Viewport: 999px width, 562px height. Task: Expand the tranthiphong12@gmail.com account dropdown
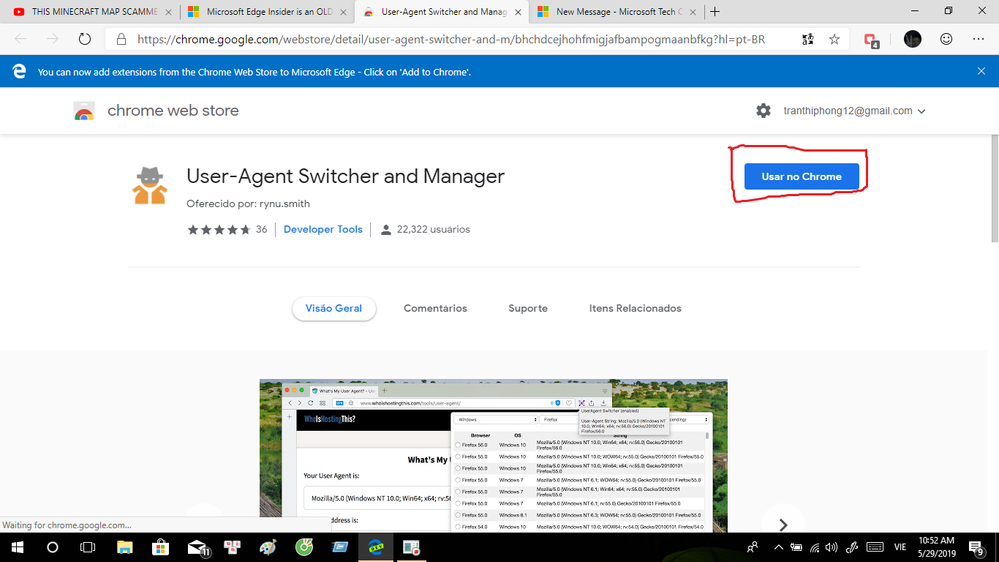pyautogui.click(x=854, y=111)
